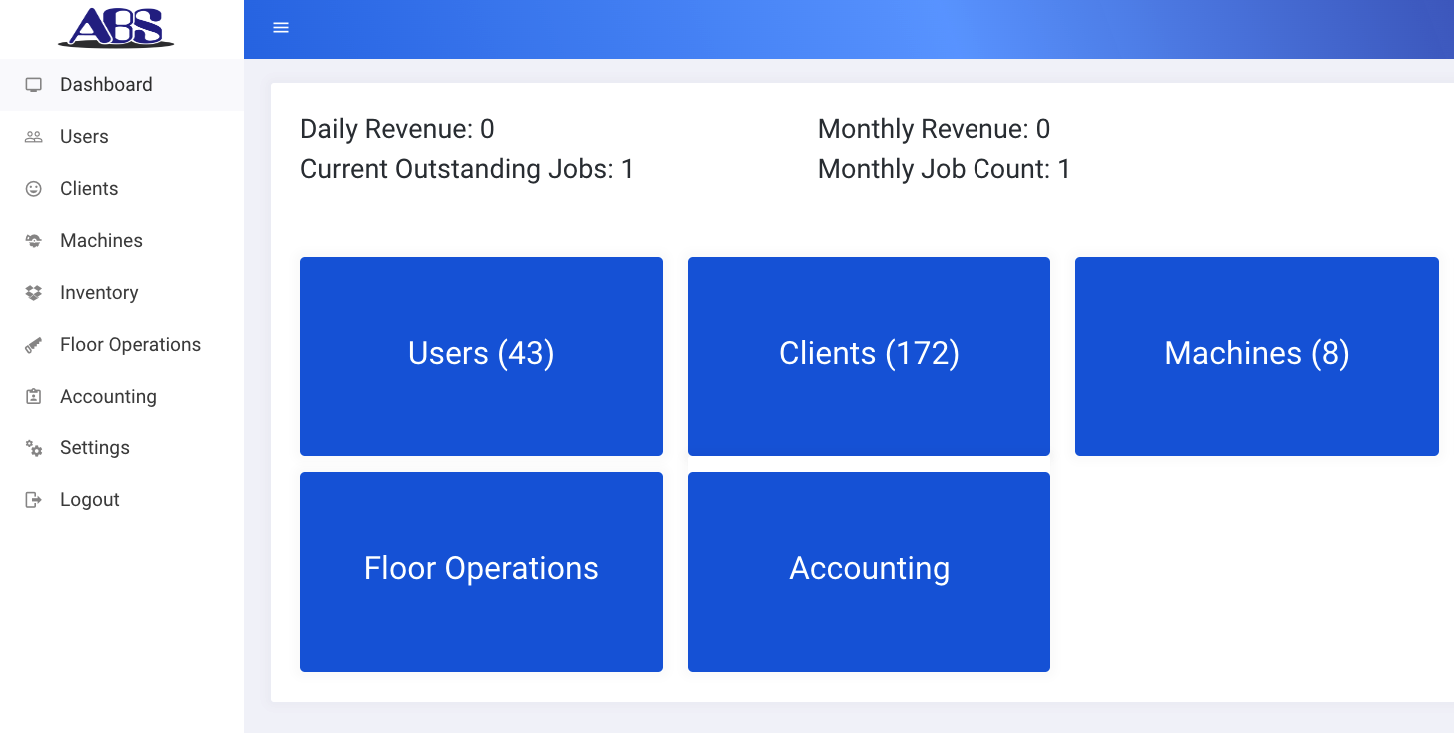Toggle the hamburger menu in the header
This screenshot has height=733, width=1454.
tap(281, 28)
